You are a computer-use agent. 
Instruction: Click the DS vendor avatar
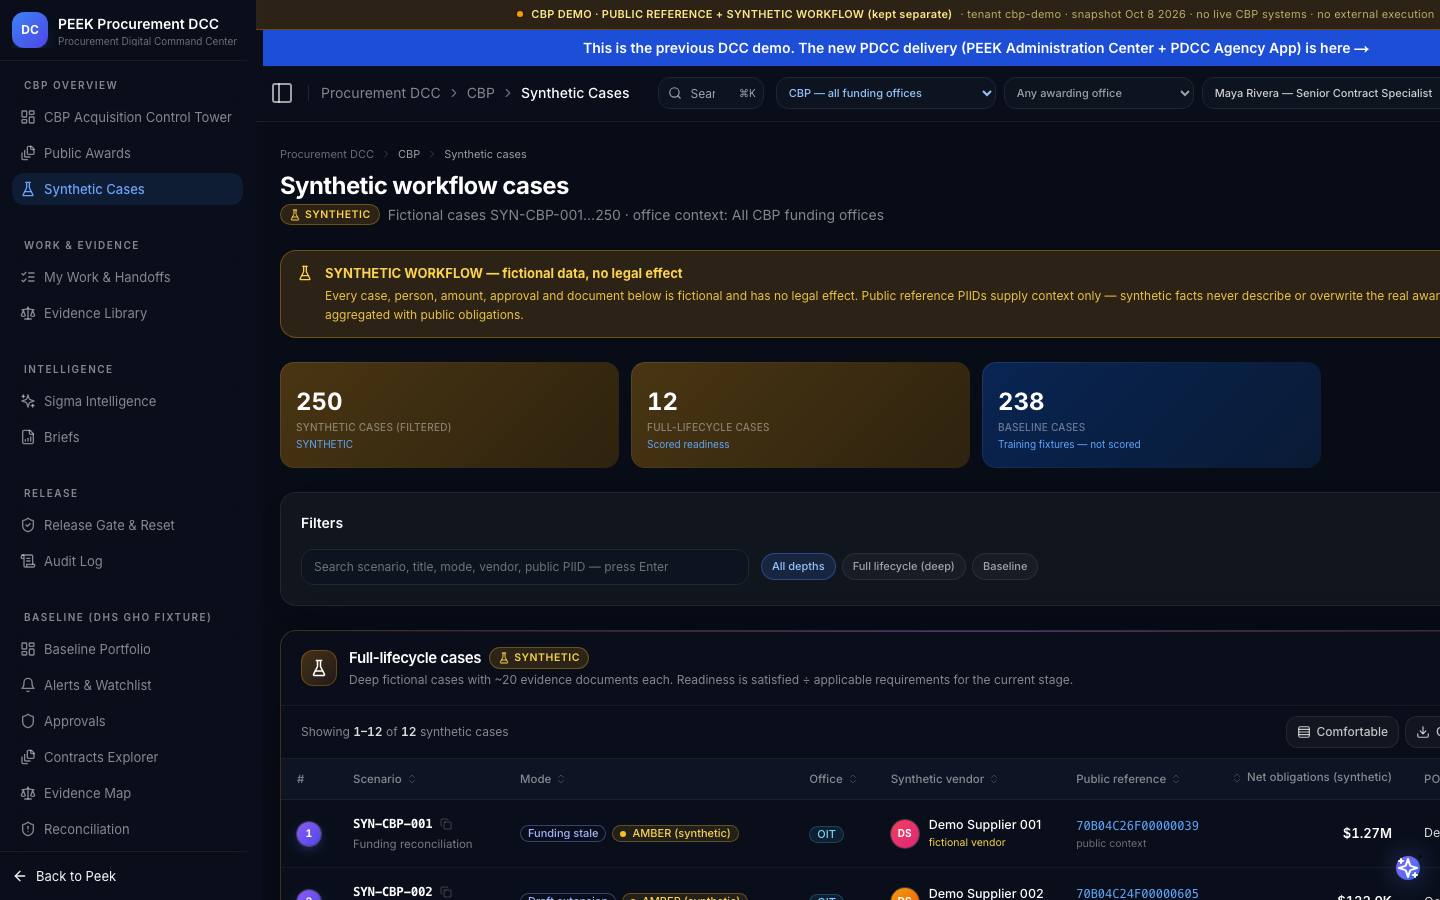(x=905, y=833)
